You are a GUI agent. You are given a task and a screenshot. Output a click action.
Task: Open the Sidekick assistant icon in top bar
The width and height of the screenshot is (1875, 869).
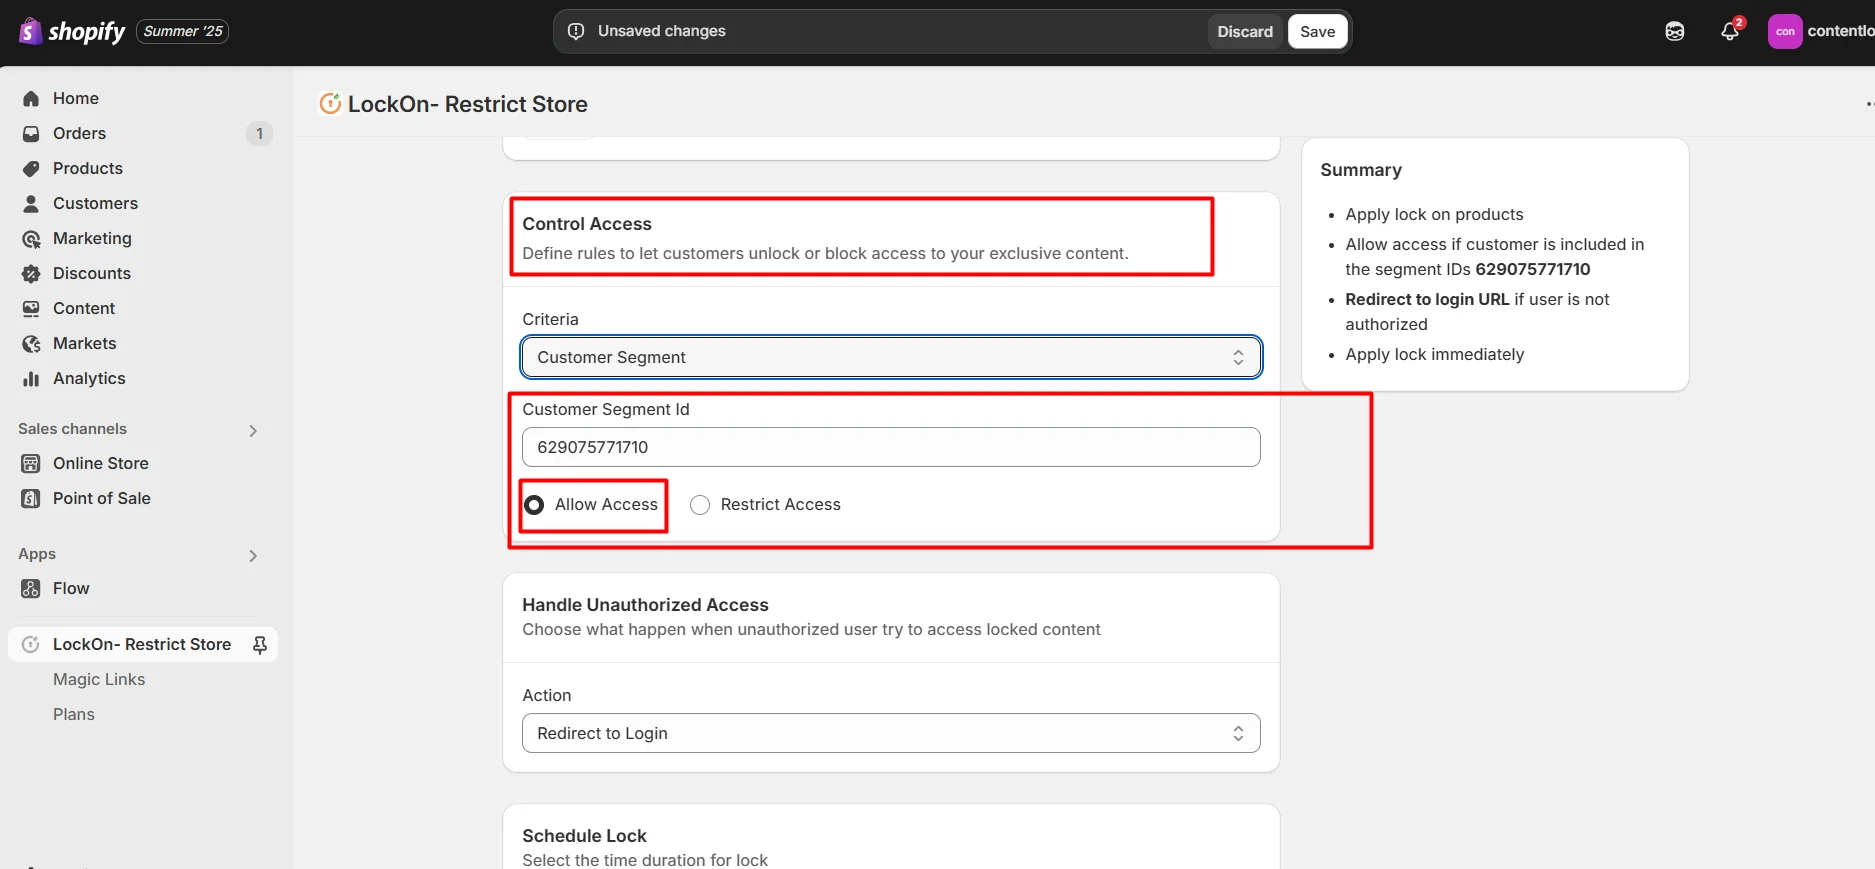[1675, 31]
